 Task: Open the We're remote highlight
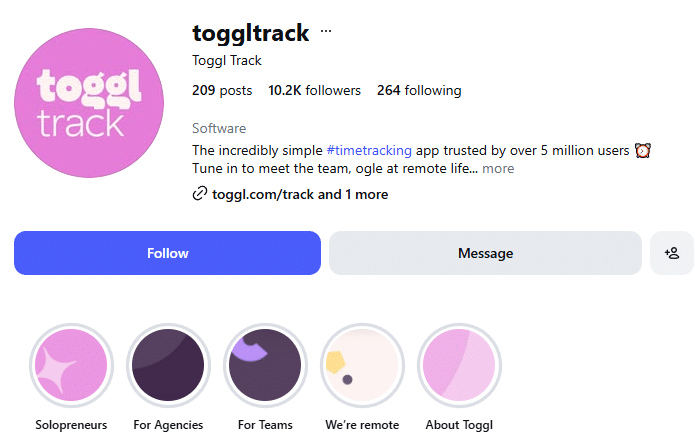tap(362, 366)
